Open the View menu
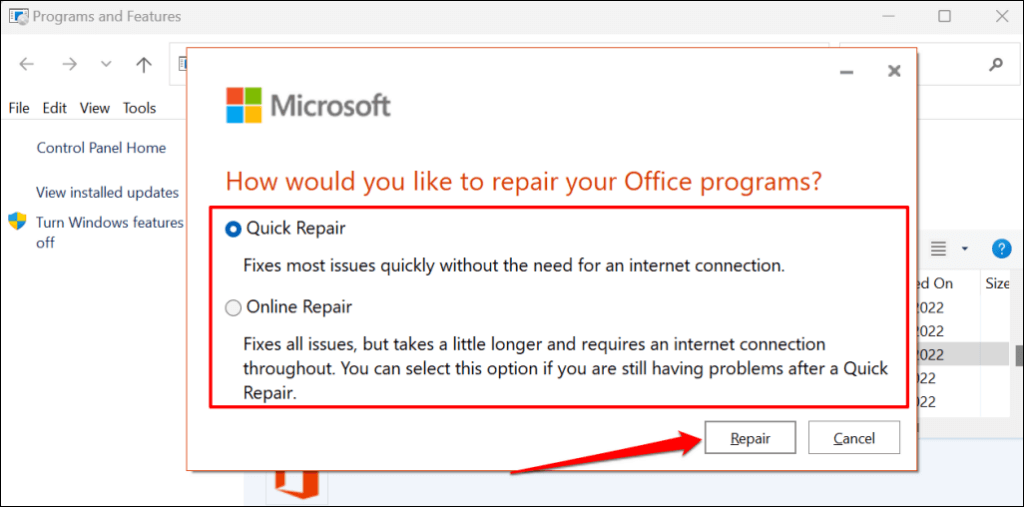 [x=95, y=108]
